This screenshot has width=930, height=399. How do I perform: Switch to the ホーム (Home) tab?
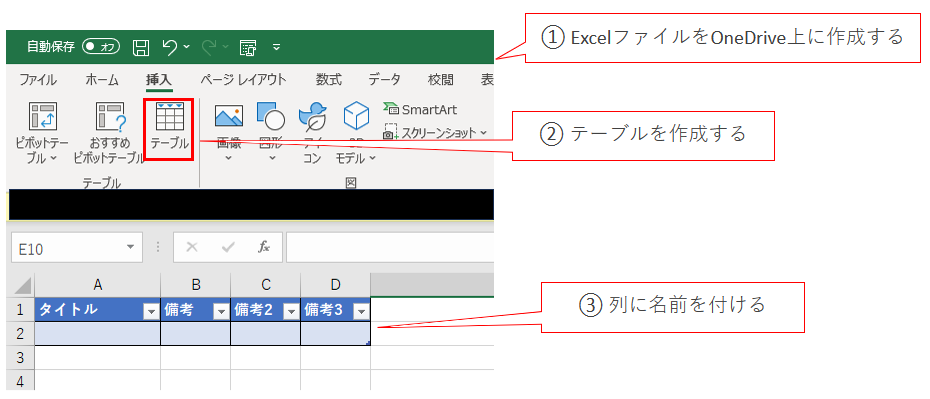[101, 80]
